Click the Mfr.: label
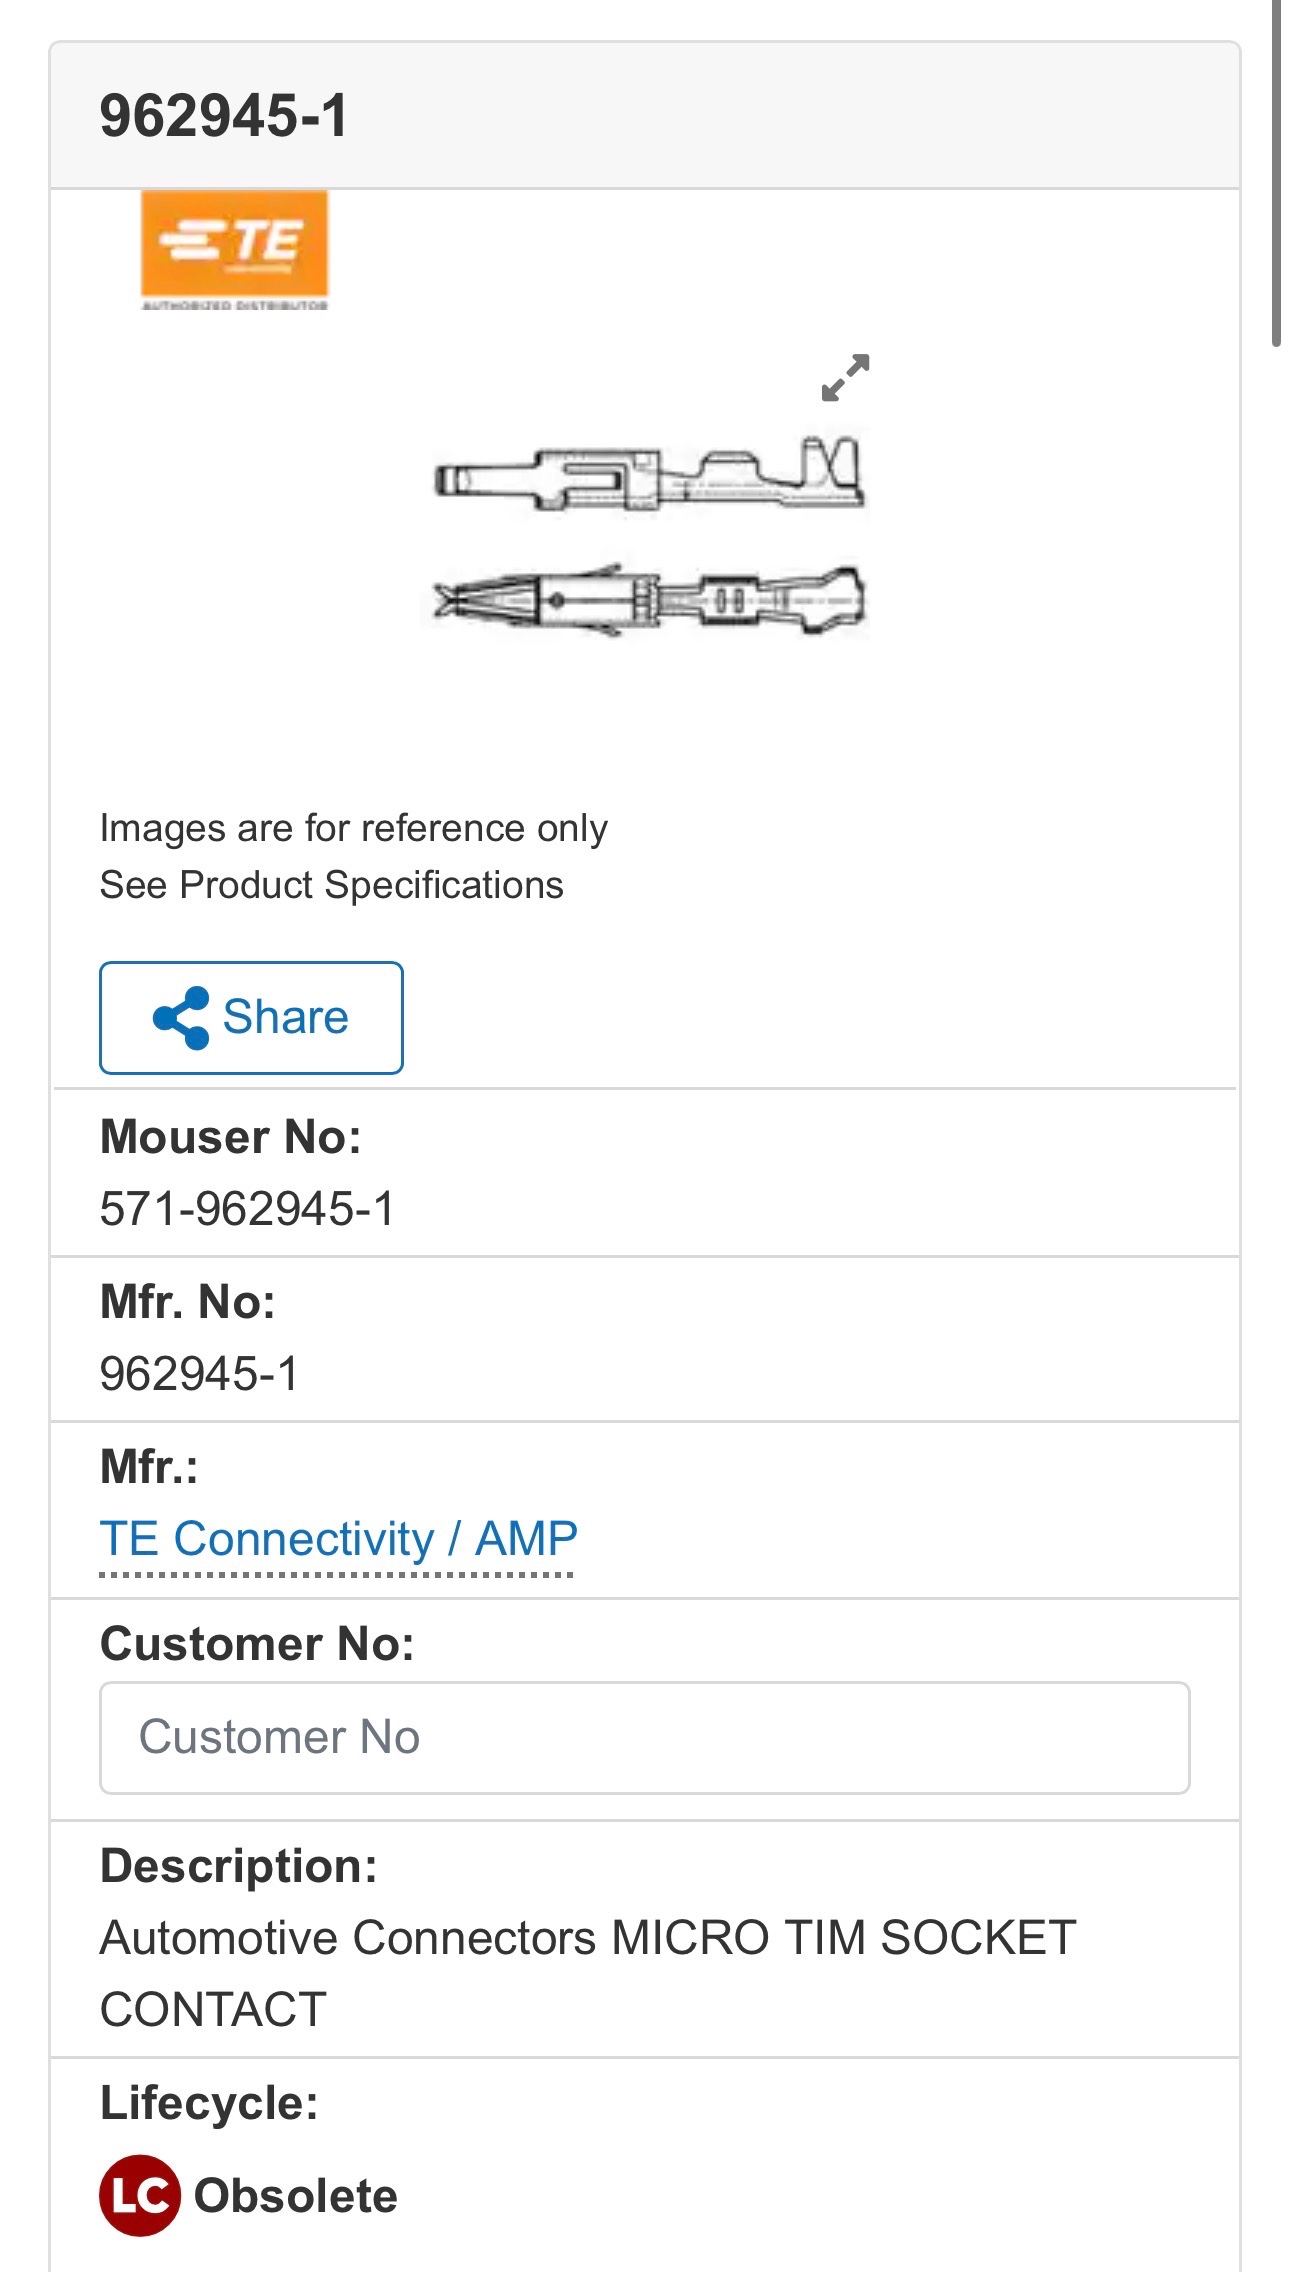This screenshot has width=1290, height=2272. point(149,1467)
